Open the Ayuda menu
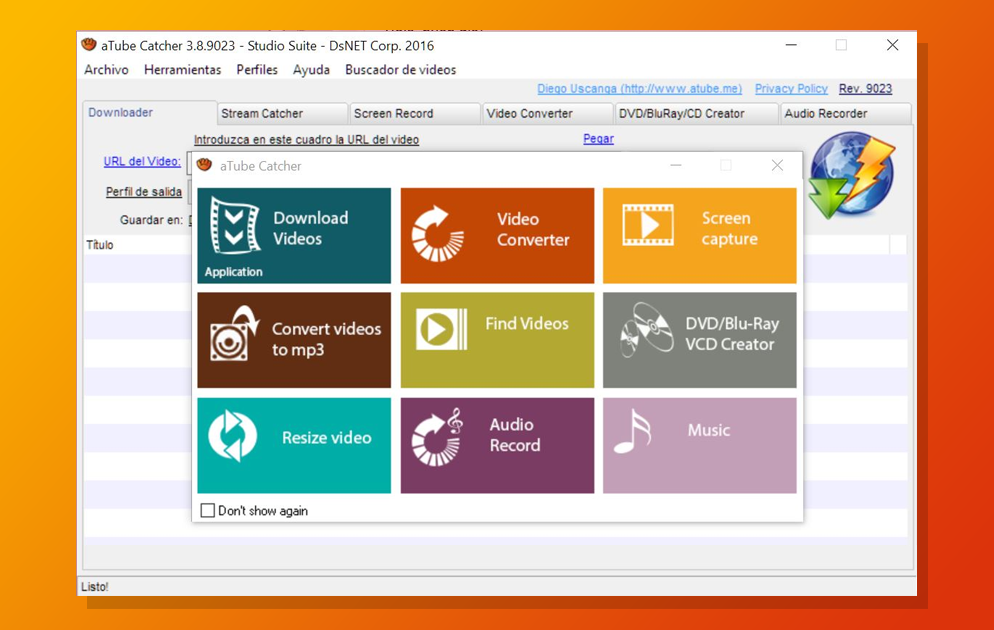Image resolution: width=994 pixels, height=630 pixels. click(x=311, y=70)
